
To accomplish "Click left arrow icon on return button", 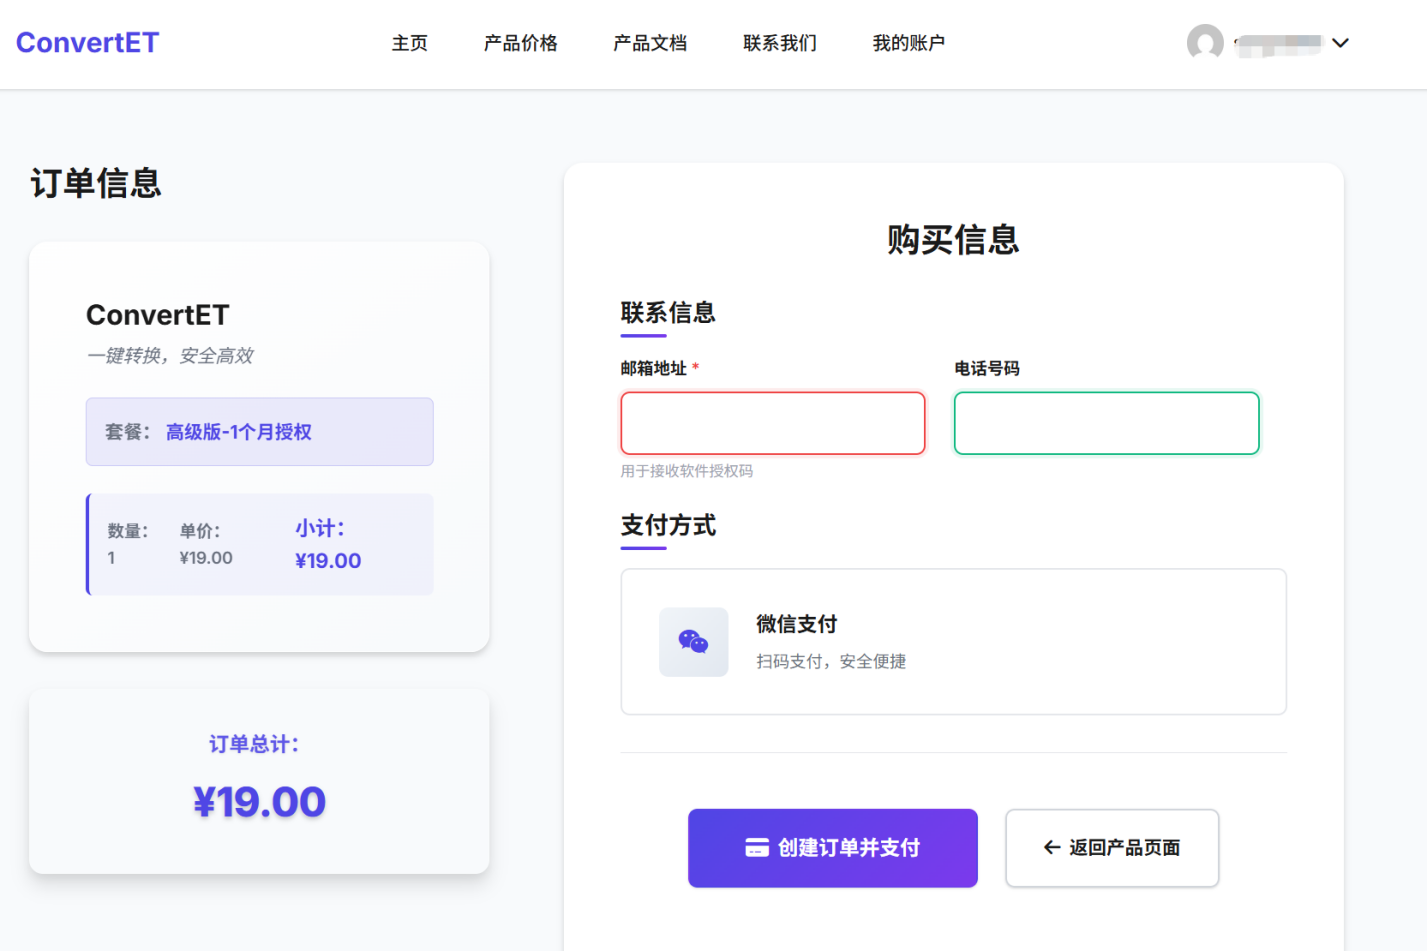I will [1051, 848].
